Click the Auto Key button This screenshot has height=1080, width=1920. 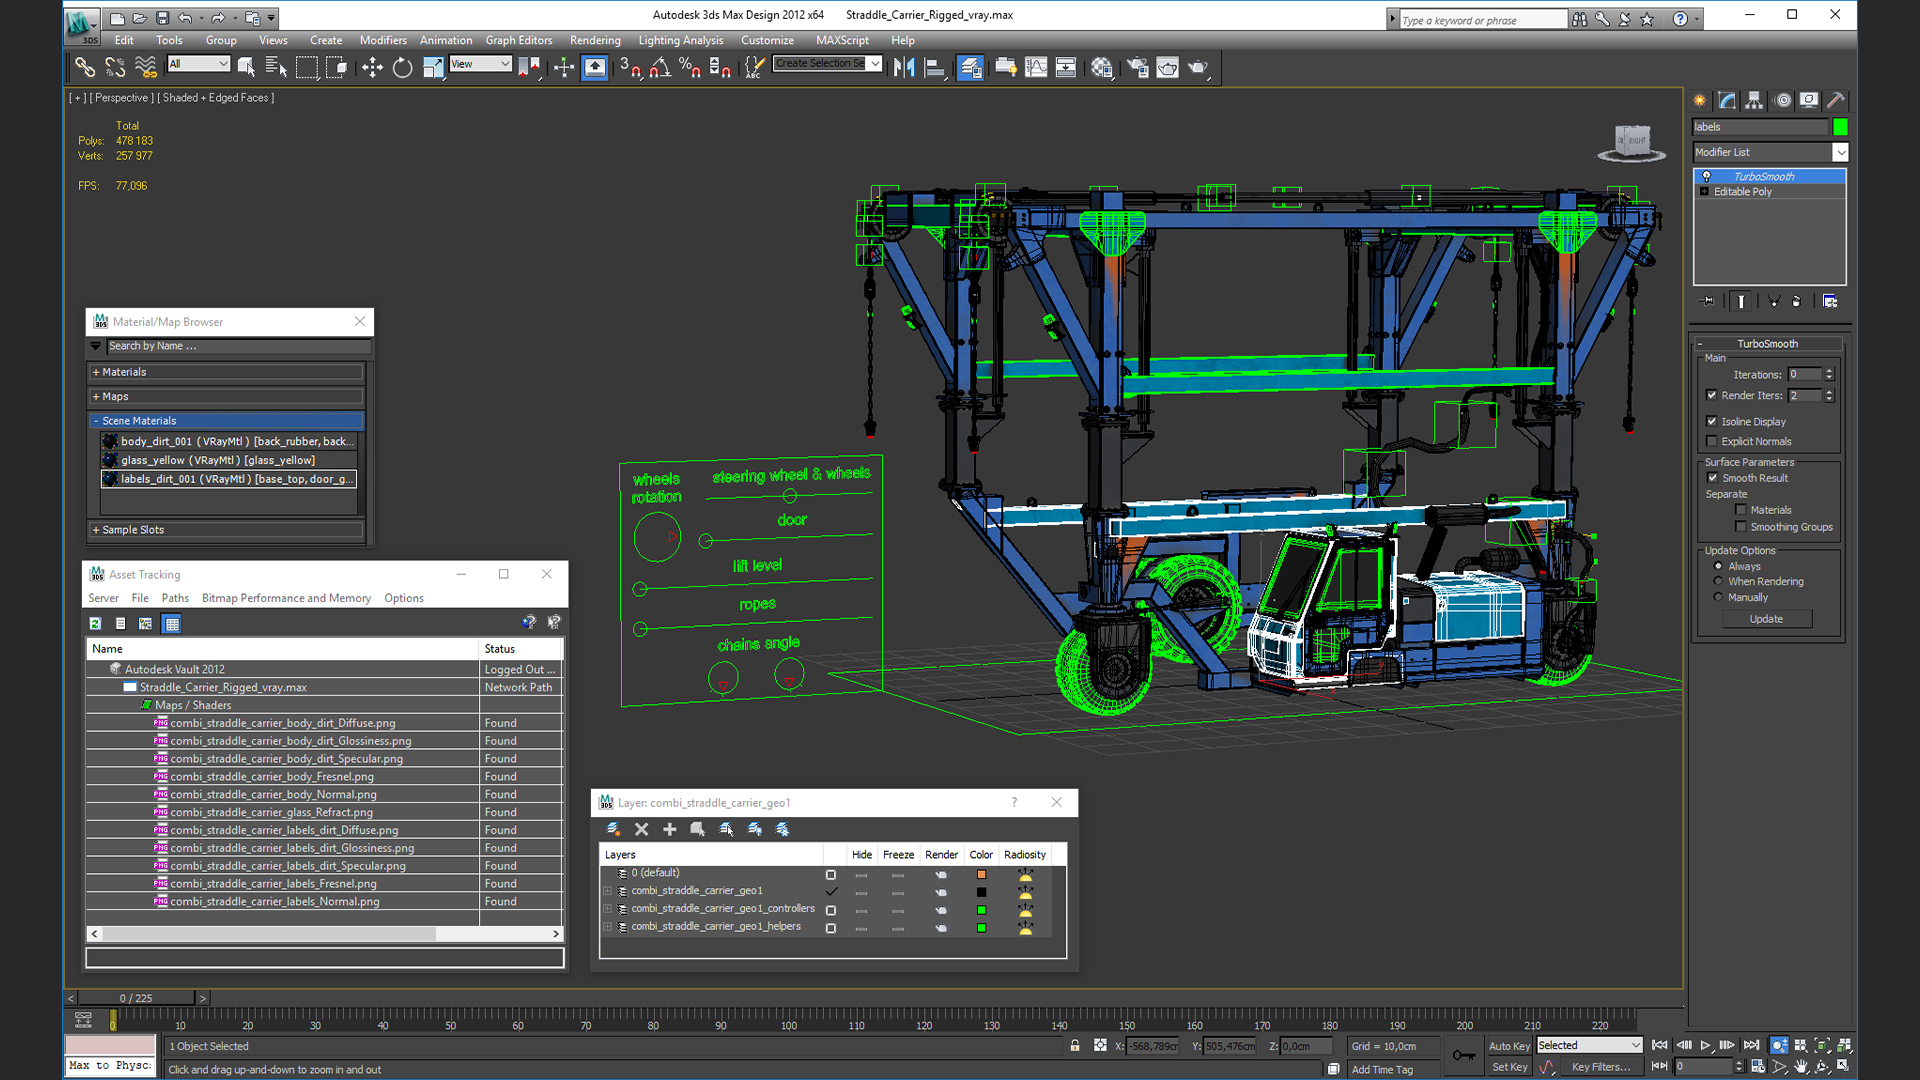[1509, 1046]
